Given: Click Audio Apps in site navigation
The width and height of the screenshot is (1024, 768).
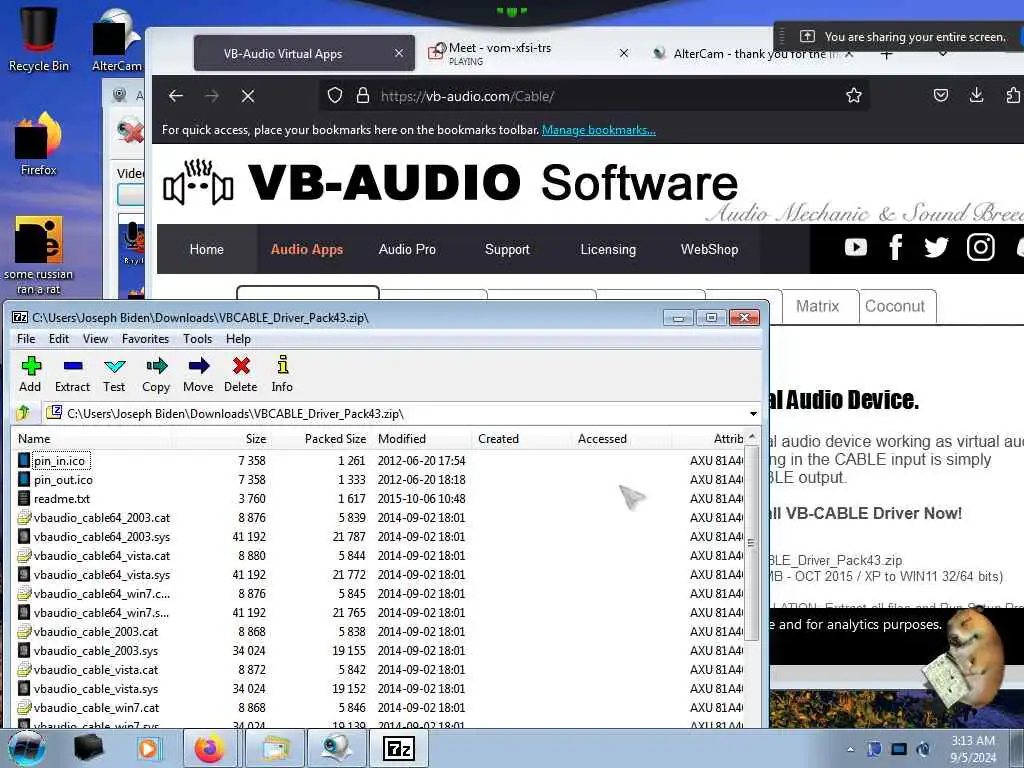Looking at the screenshot, I should pos(307,249).
